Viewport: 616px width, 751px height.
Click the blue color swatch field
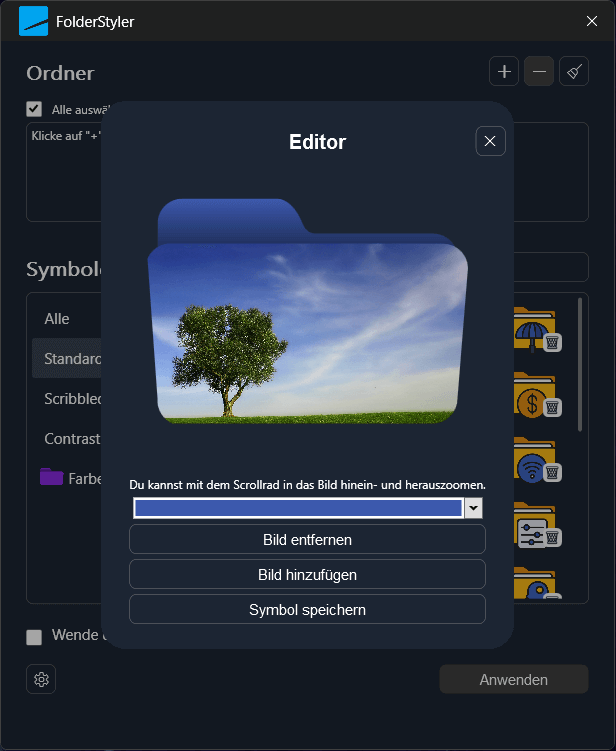[x=298, y=508]
